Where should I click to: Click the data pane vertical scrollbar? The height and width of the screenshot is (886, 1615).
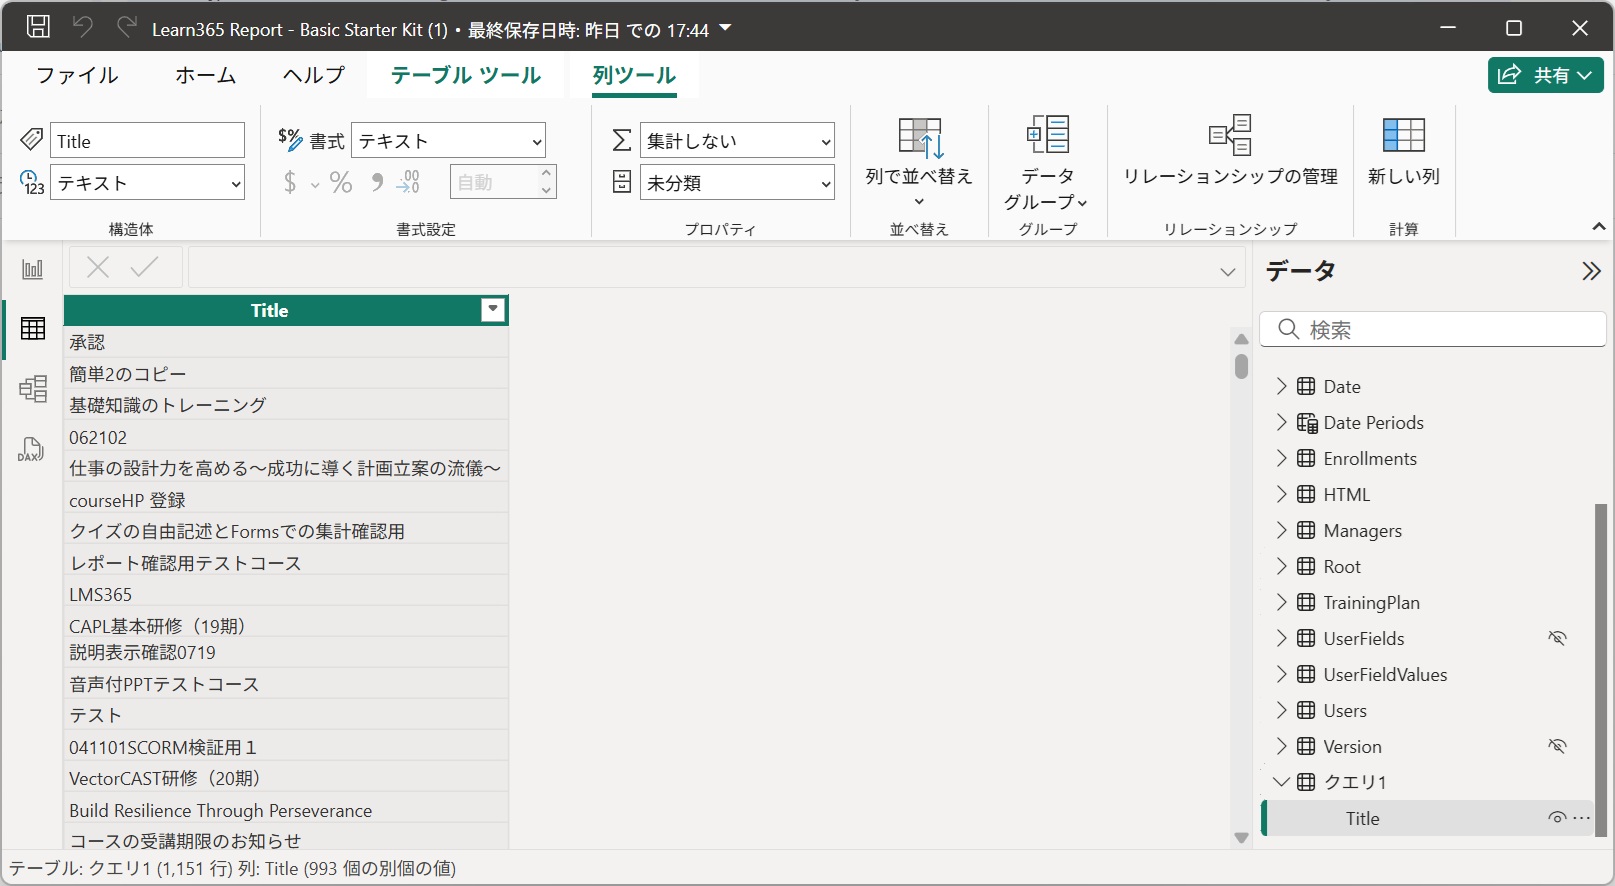[x=1600, y=670]
